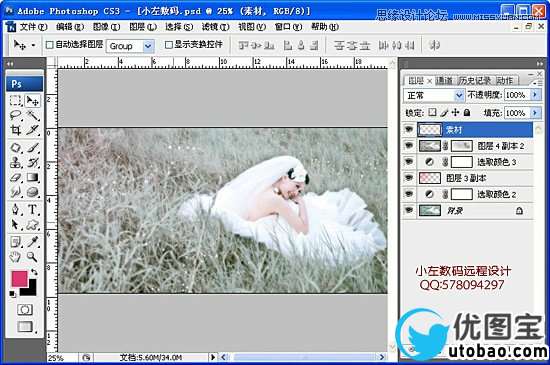Select the Horizontal Type tool
The width and height of the screenshot is (550, 365).
(33, 209)
